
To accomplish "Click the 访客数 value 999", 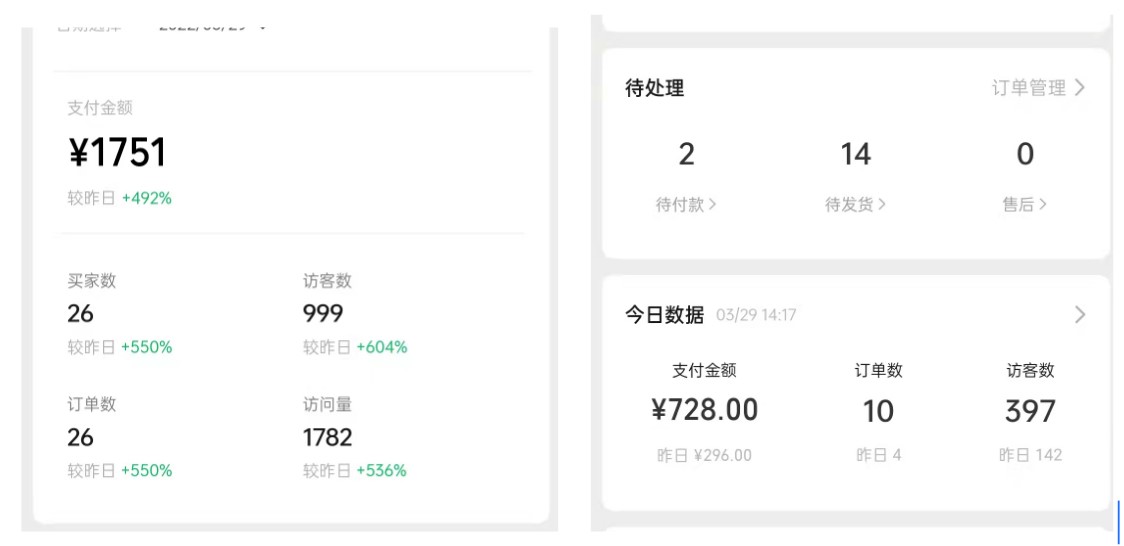I will pos(323,314).
